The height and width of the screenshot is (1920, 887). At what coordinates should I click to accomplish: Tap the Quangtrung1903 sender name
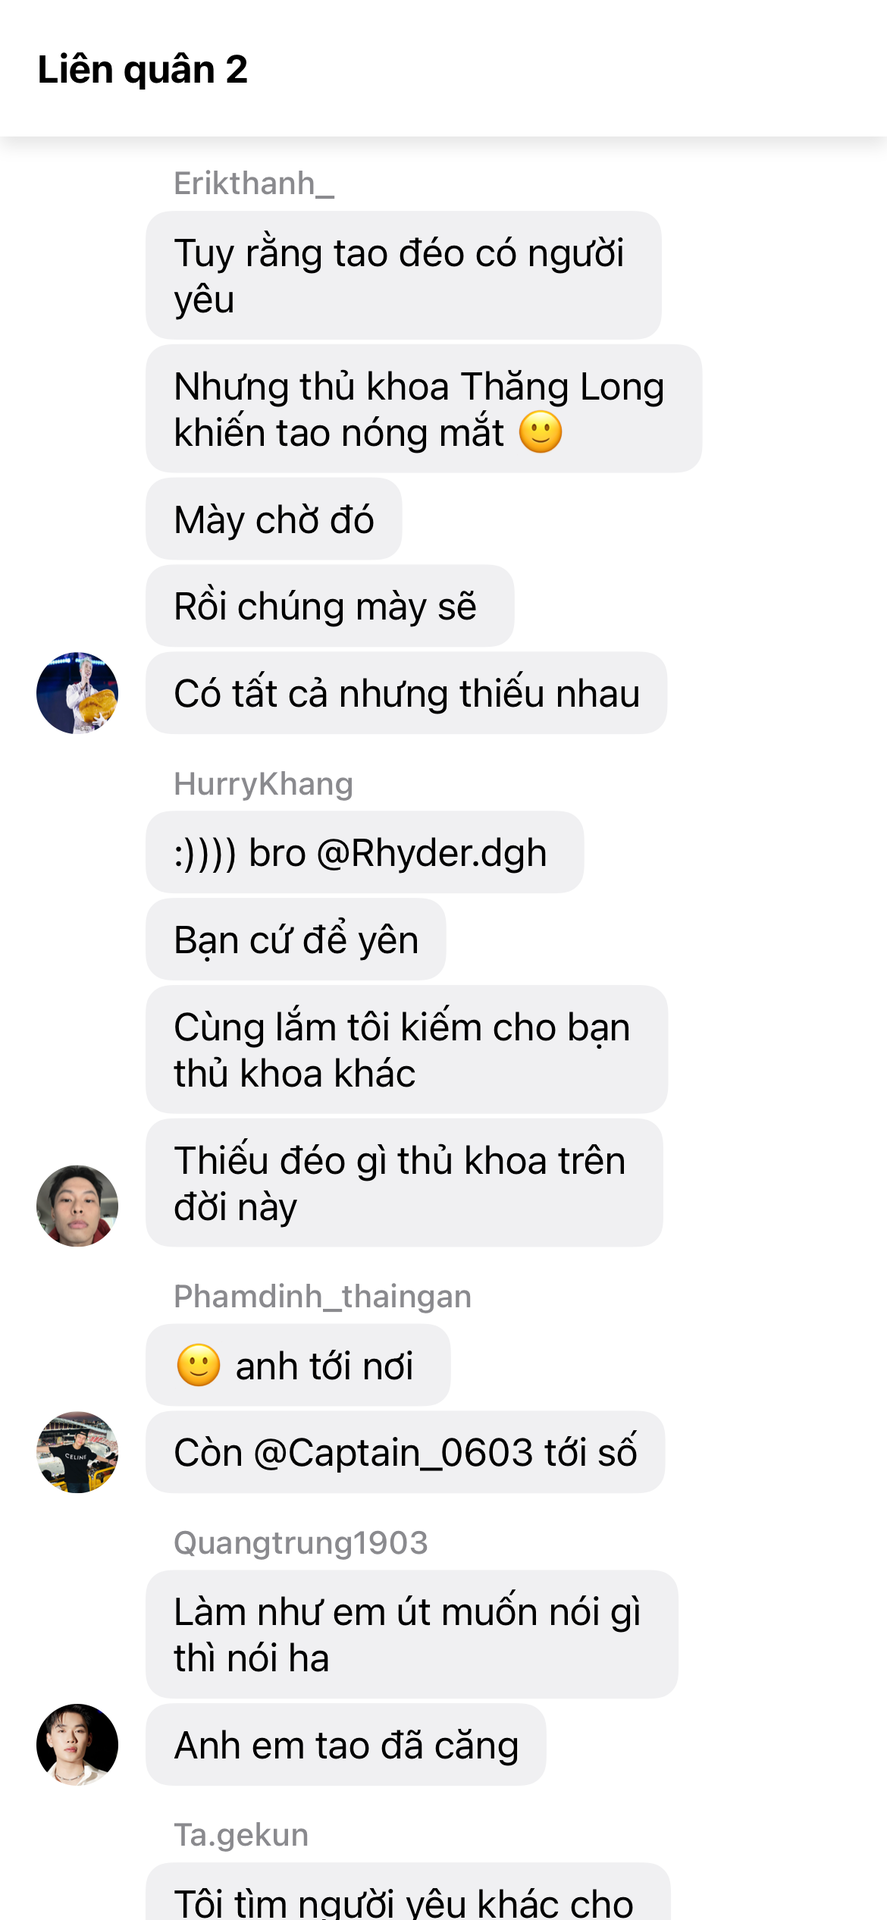[300, 1543]
